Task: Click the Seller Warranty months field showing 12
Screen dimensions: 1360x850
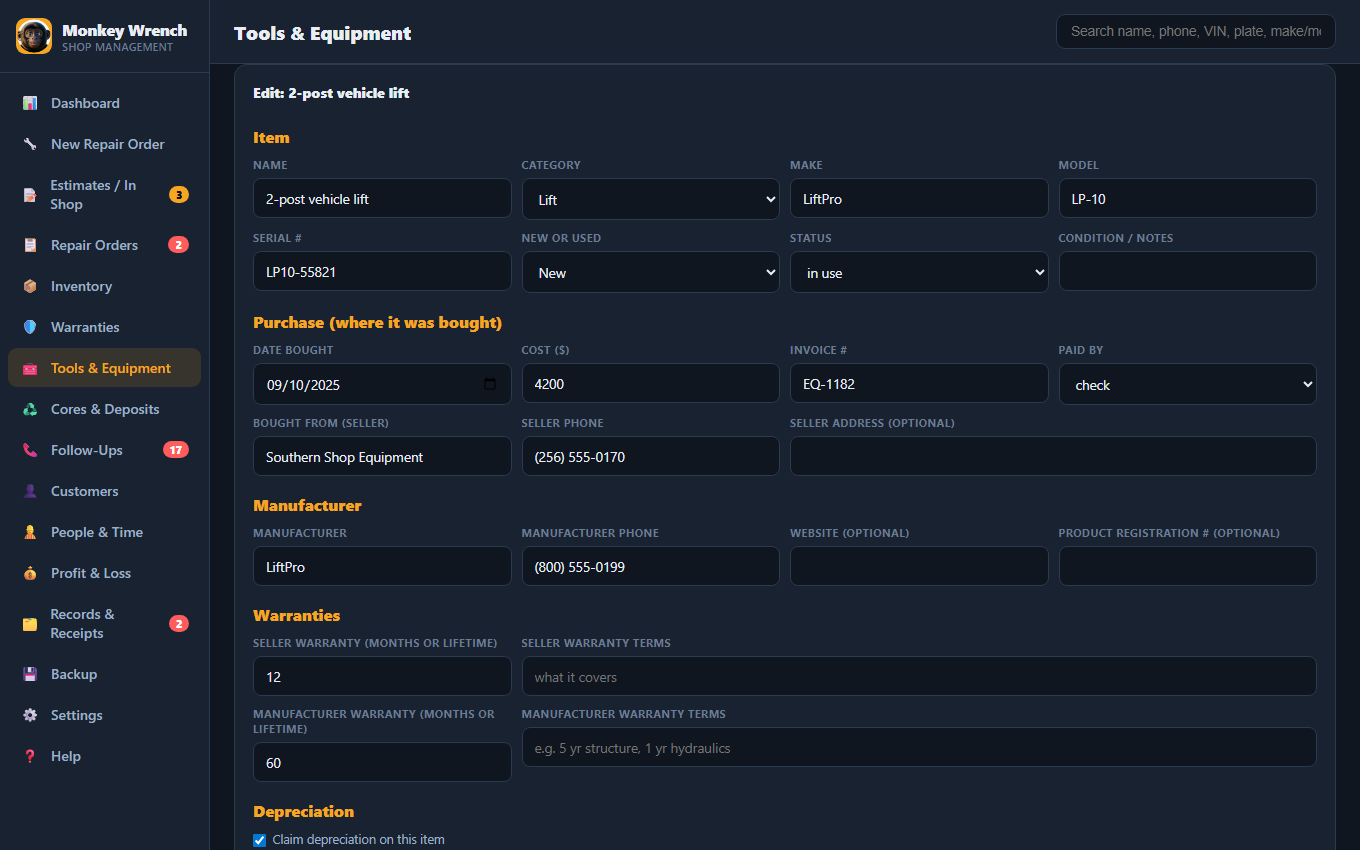Action: pos(382,676)
